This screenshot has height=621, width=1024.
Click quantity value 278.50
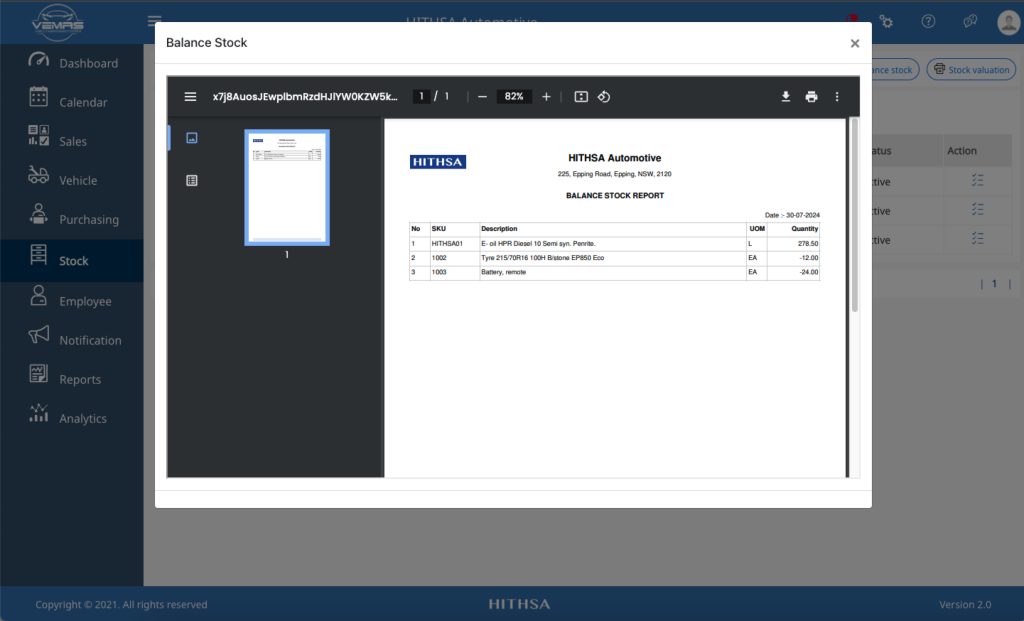pos(808,244)
